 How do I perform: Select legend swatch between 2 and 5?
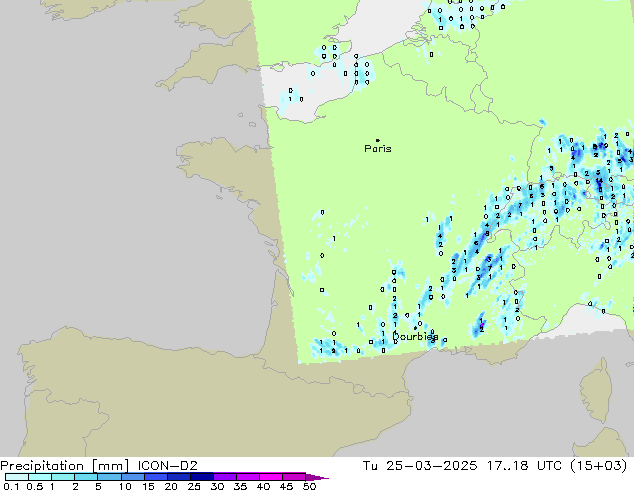86,477
